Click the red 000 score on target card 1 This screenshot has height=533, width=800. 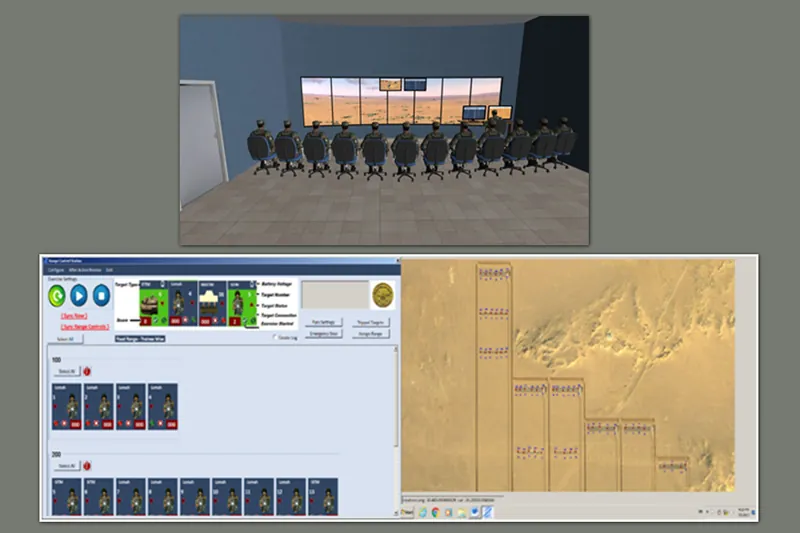(x=75, y=424)
